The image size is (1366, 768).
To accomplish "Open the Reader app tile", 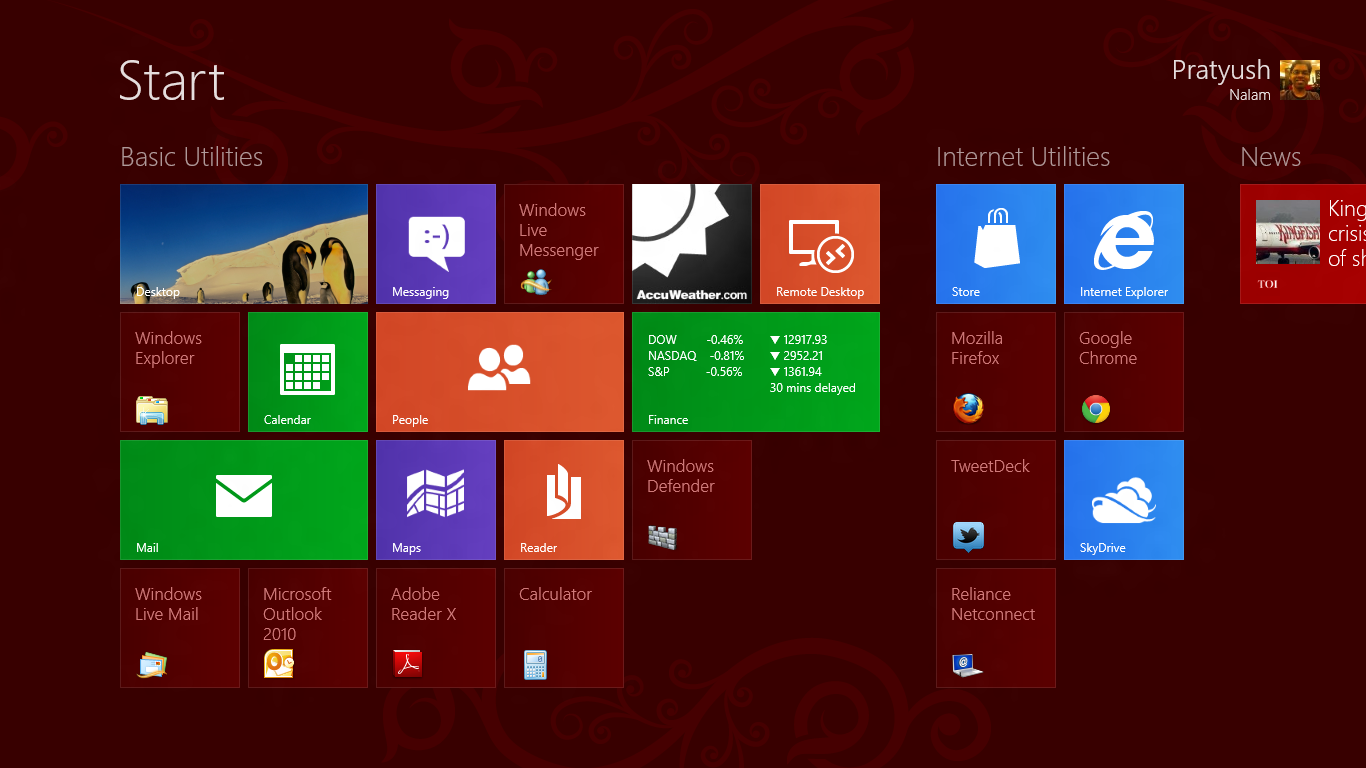I will (x=564, y=500).
